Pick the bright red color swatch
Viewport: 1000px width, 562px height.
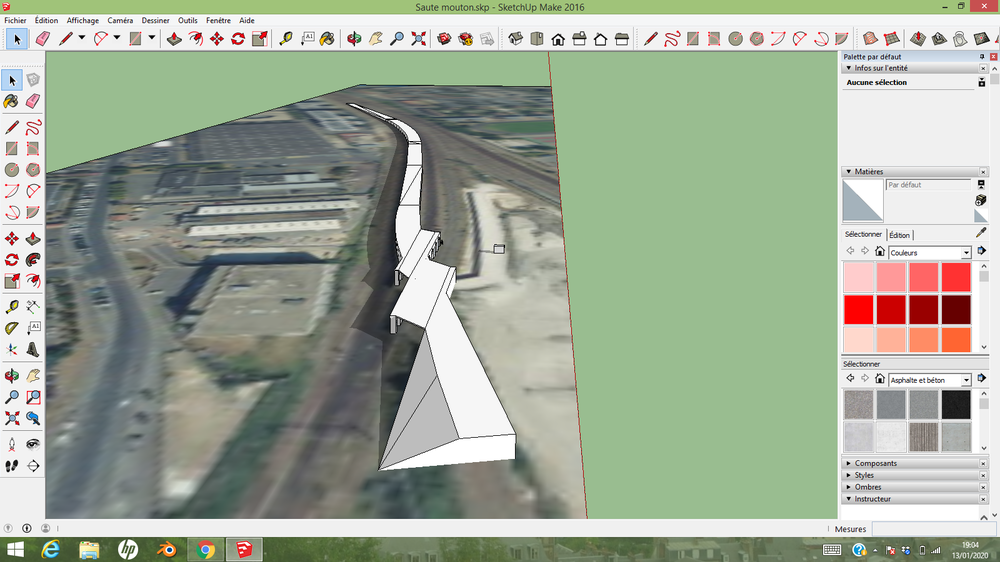point(858,309)
